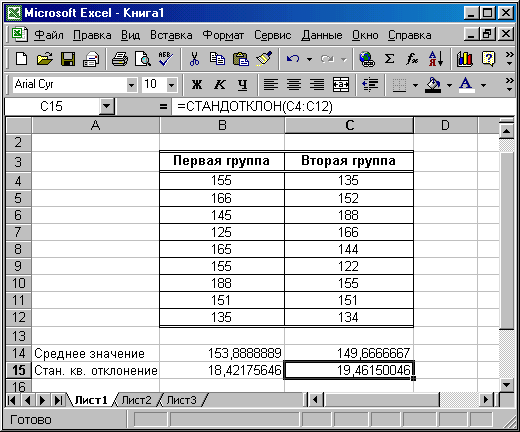Select cell with 153,8888889

(x=222, y=353)
